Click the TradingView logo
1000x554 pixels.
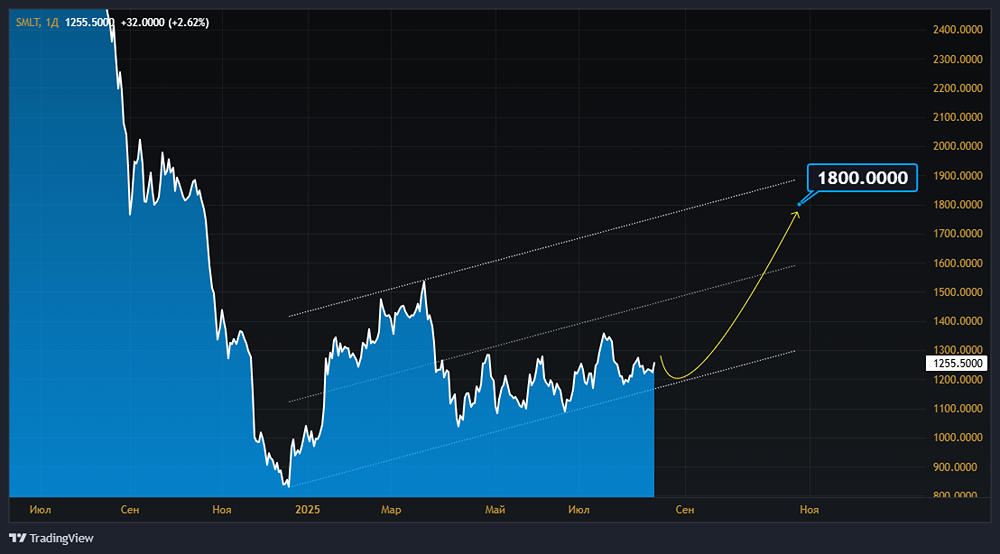(51, 538)
